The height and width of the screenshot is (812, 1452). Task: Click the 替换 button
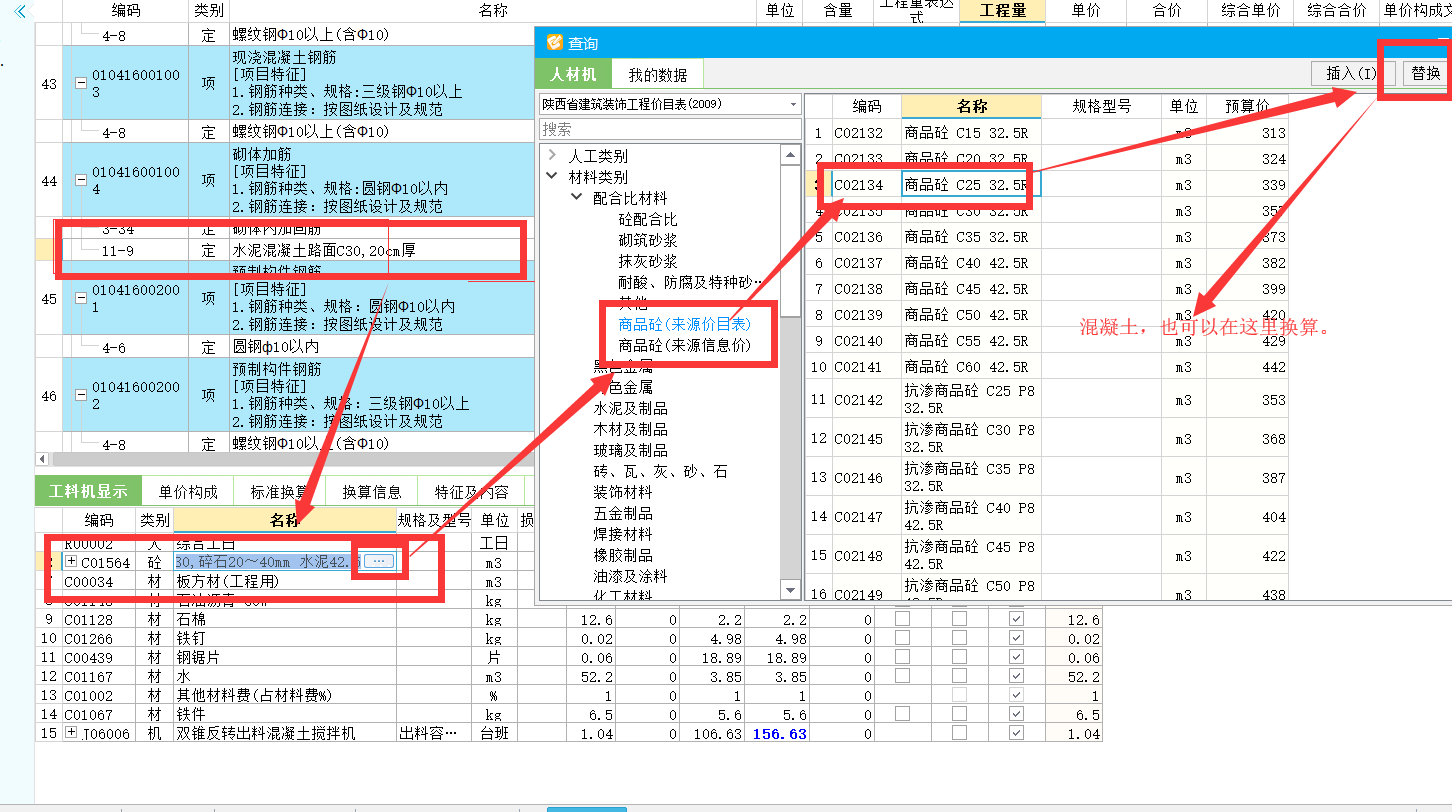[x=1425, y=73]
